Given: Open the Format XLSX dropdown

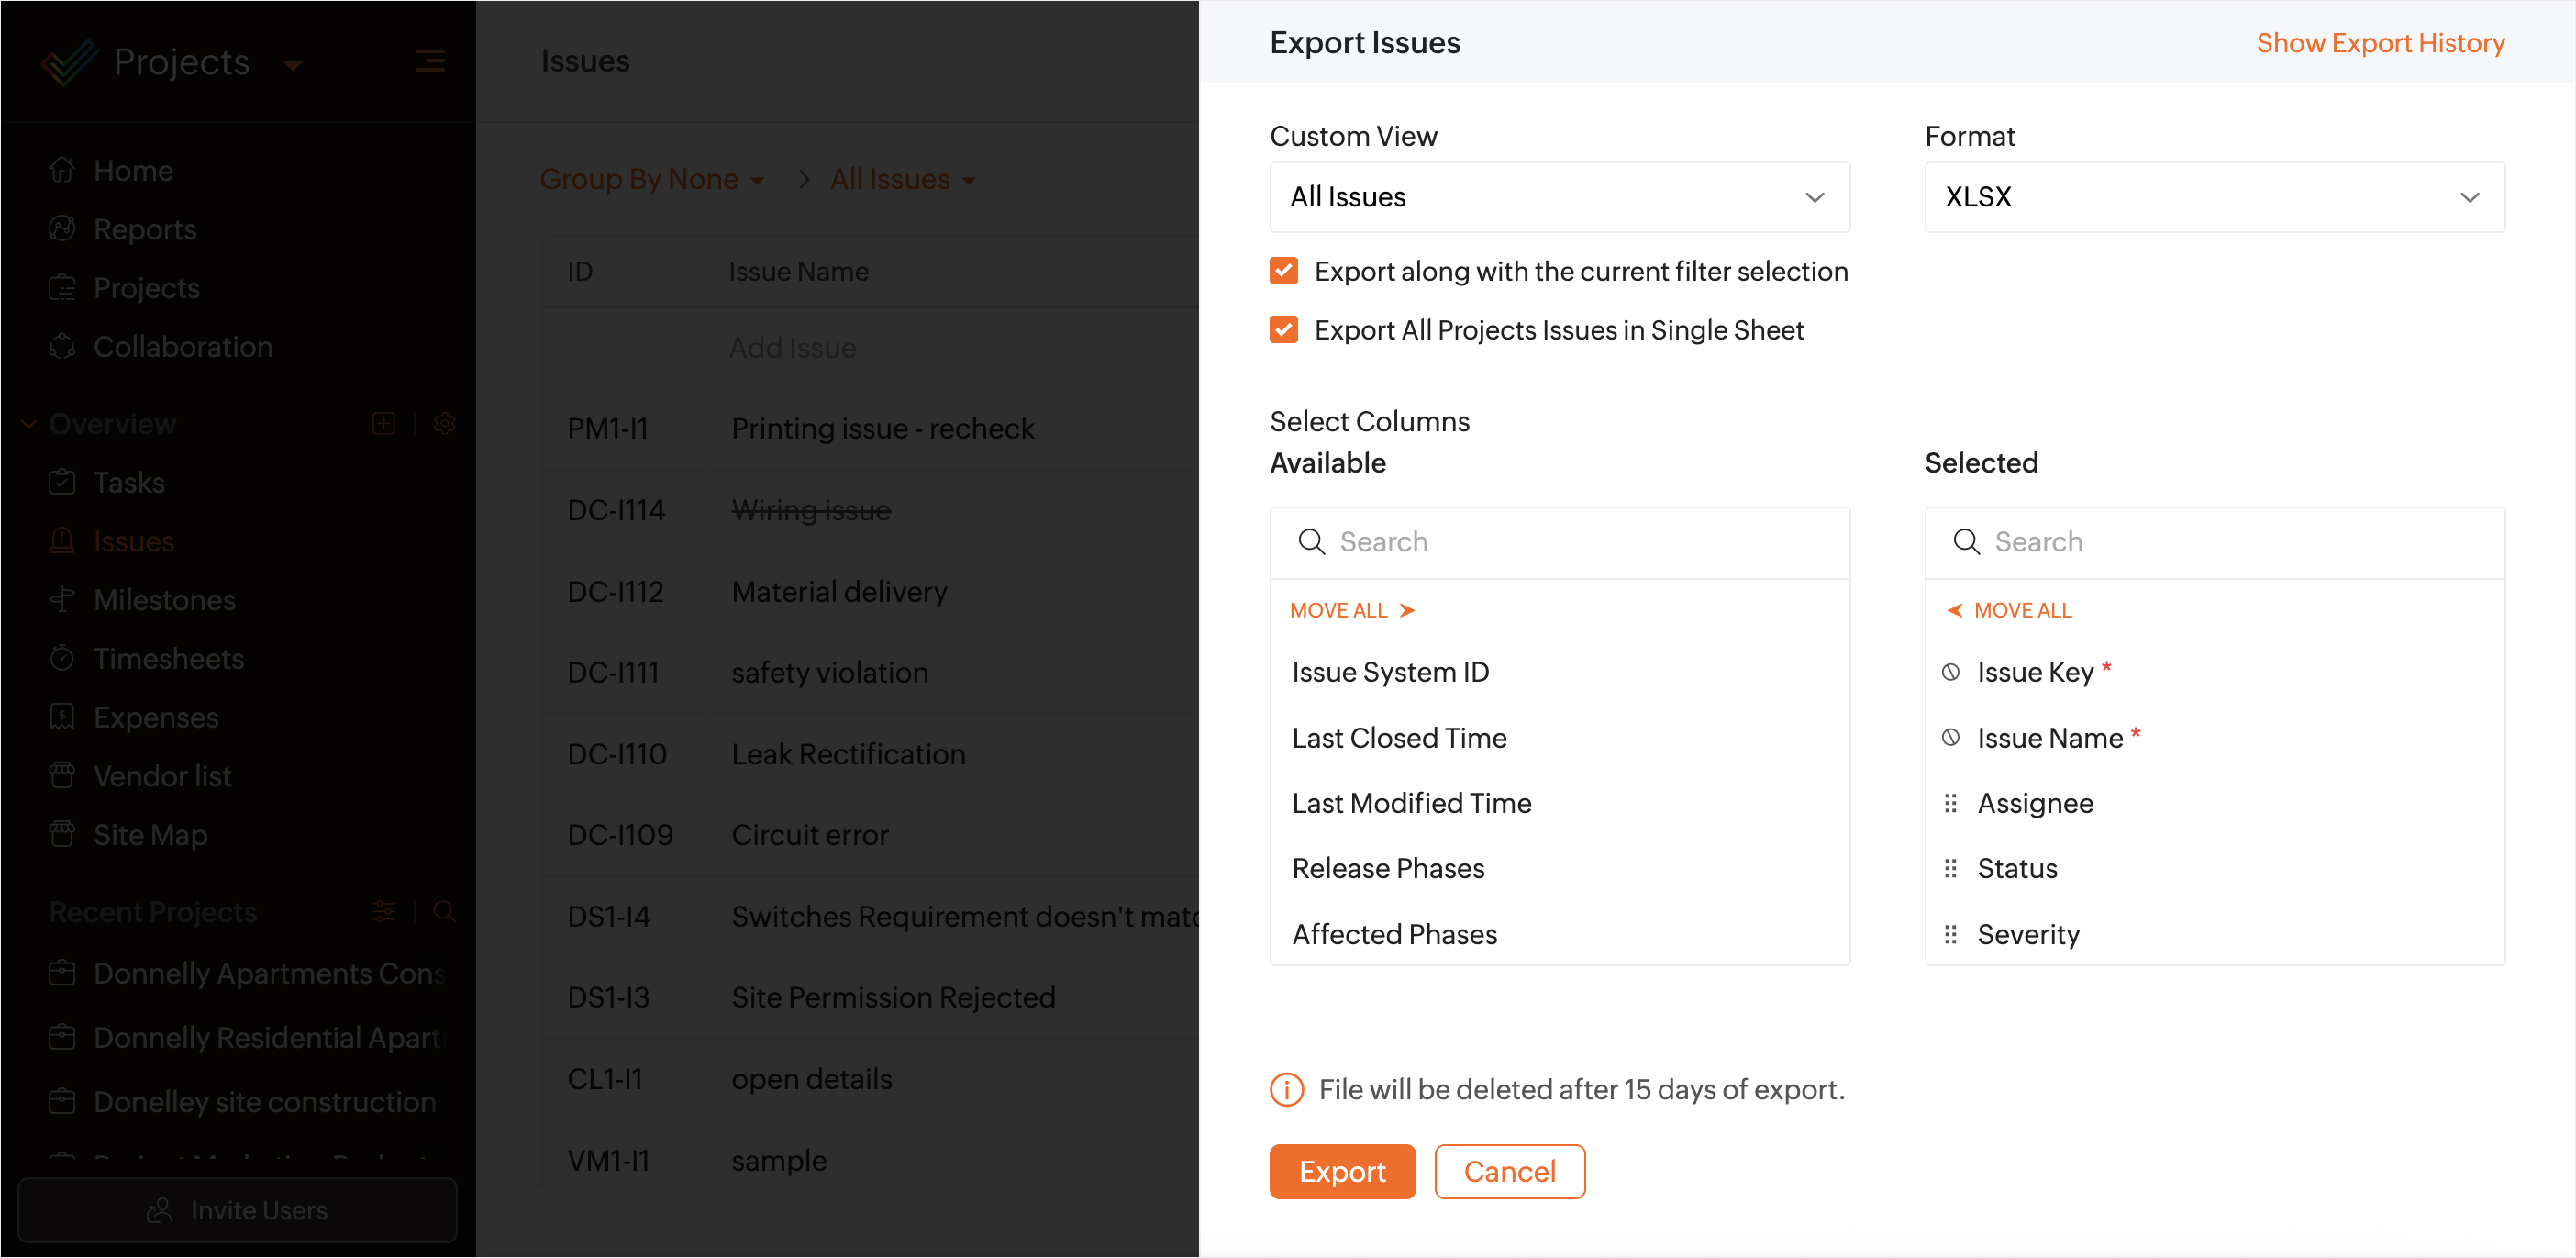Looking at the screenshot, I should [x=2214, y=197].
